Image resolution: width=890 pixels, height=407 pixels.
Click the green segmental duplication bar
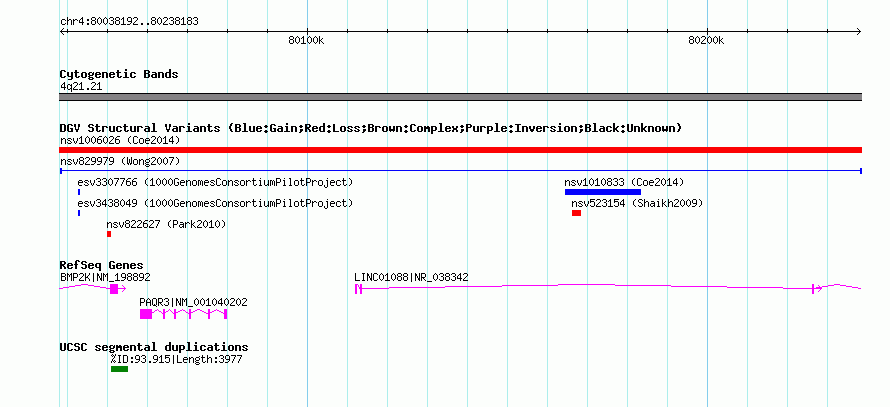coord(119,369)
